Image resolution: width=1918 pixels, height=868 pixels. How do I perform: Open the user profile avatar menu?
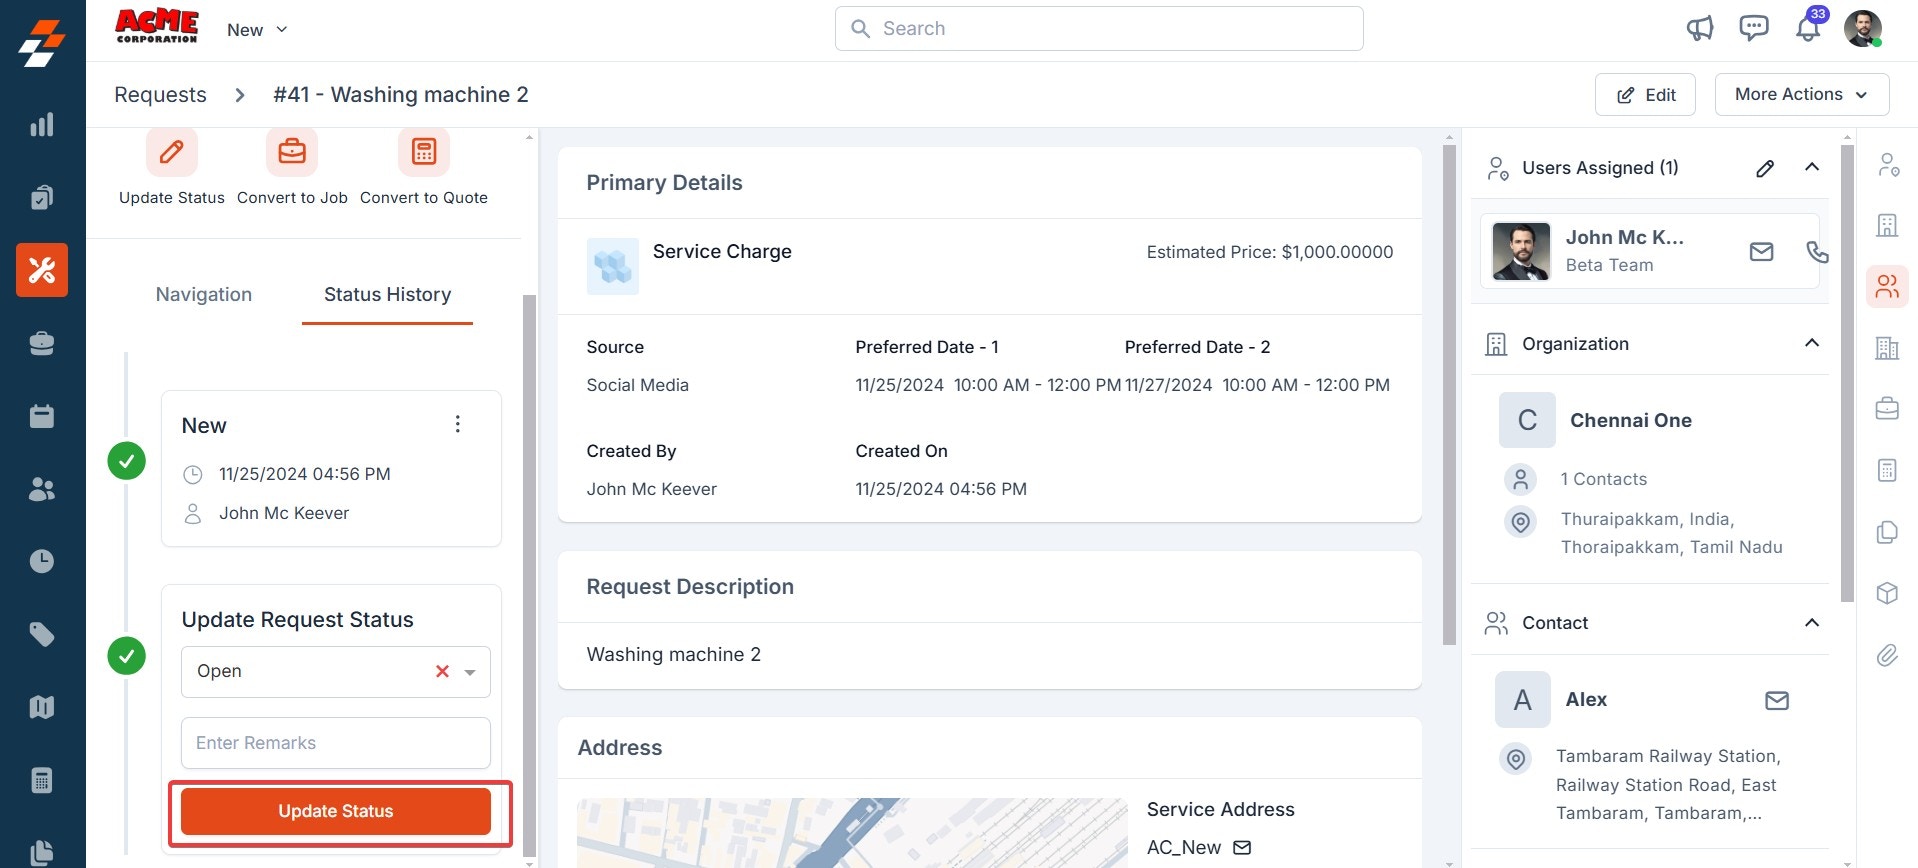tap(1863, 29)
